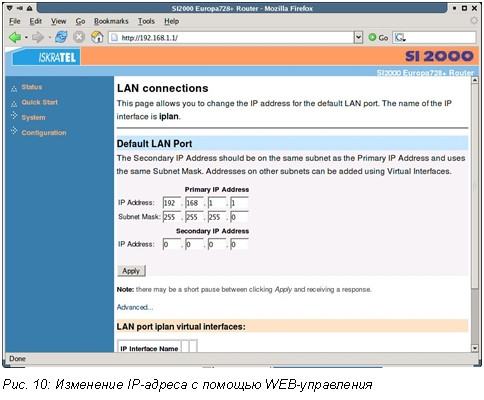Click the green Go icon

[372, 37]
